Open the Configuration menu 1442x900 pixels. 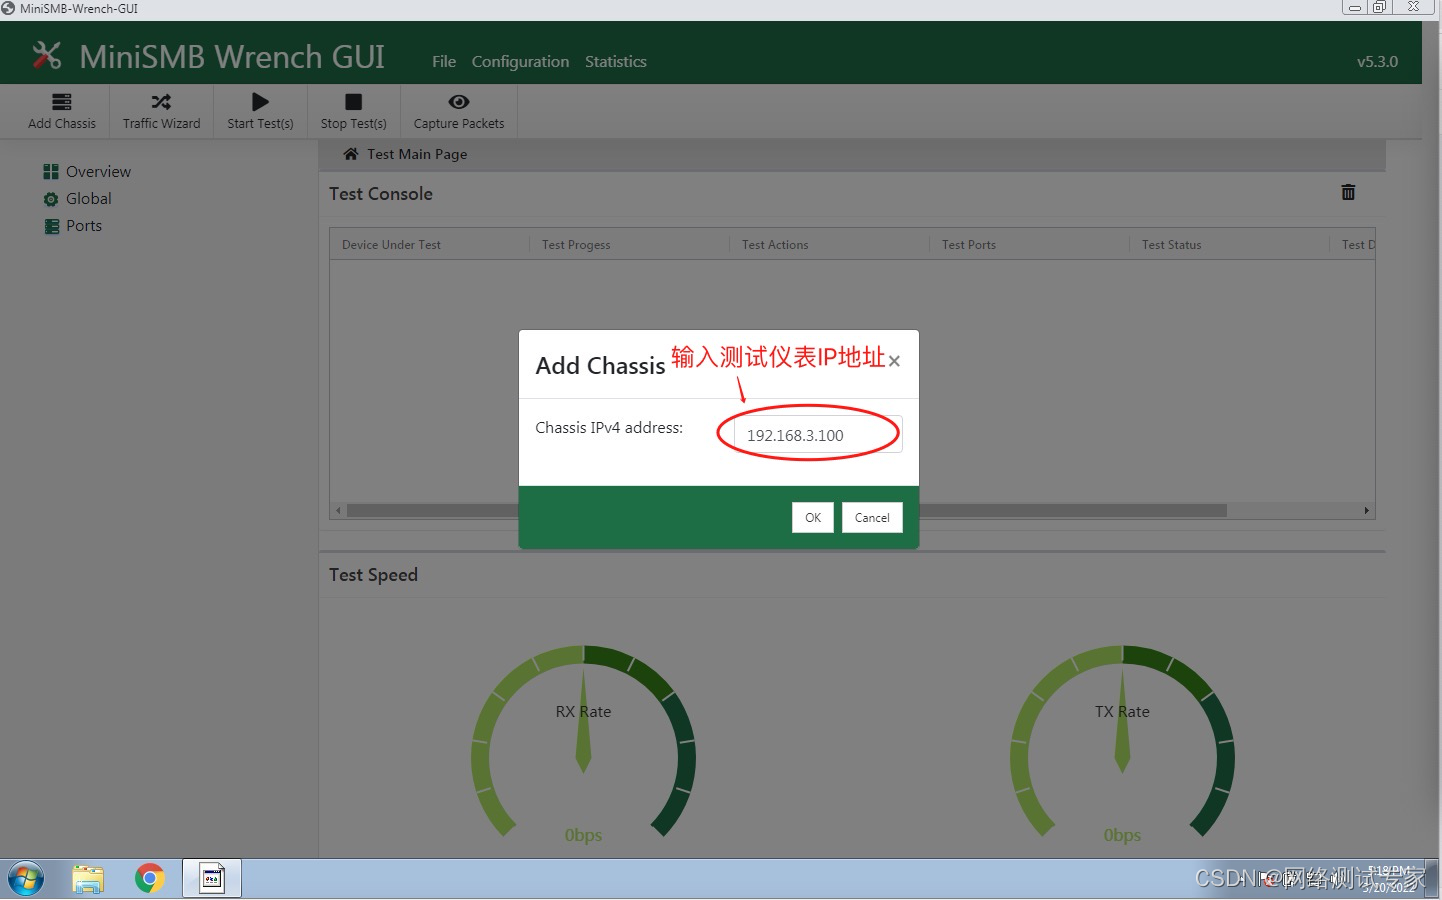point(520,61)
